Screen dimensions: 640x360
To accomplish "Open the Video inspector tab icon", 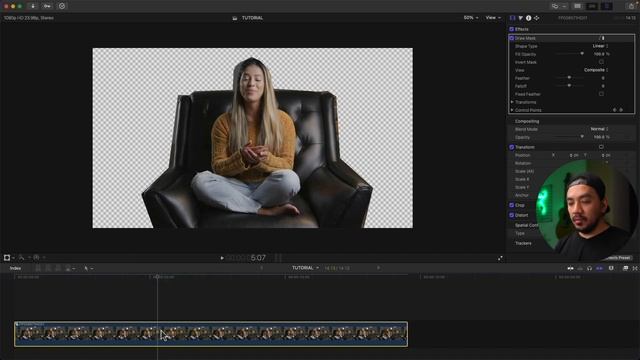I will click(x=513, y=18).
